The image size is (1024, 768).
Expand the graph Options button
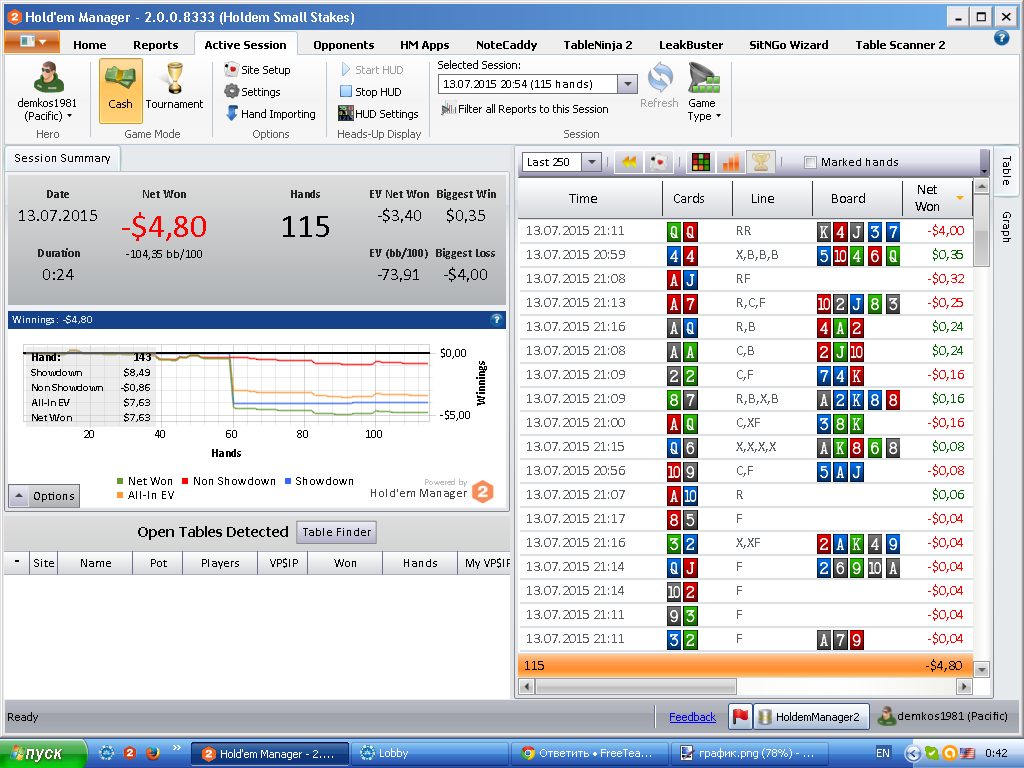pos(44,496)
